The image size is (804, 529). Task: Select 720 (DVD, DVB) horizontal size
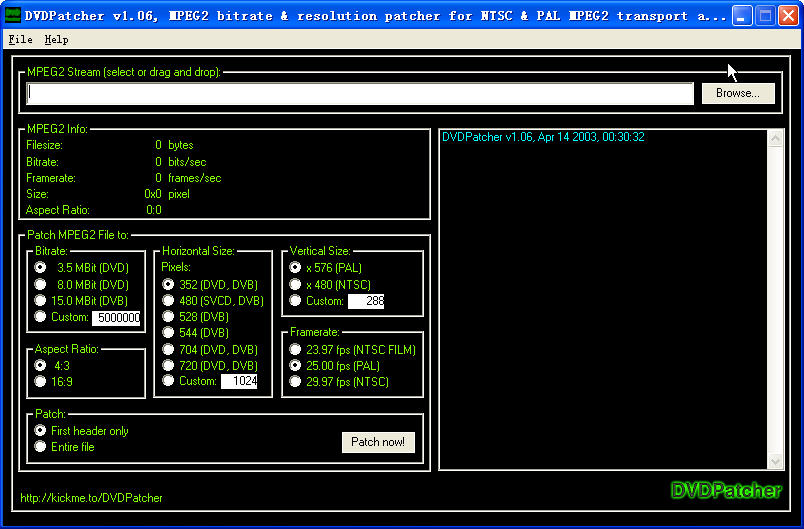point(168,365)
